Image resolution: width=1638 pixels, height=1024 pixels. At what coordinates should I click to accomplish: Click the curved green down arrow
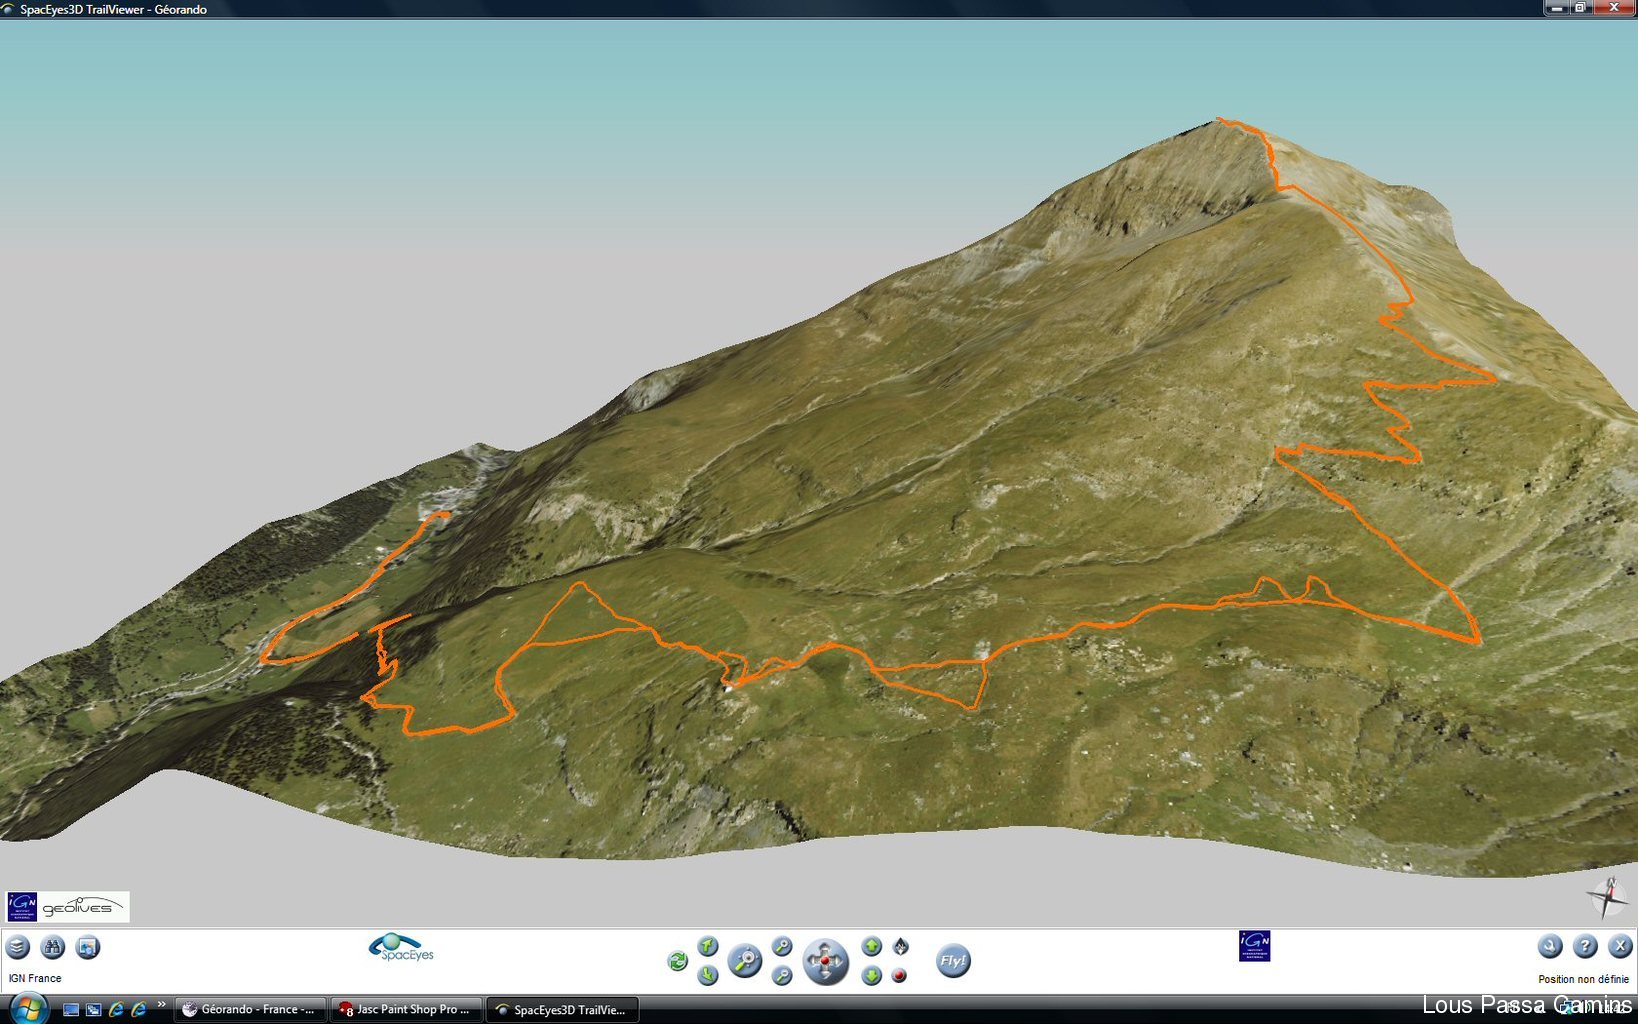click(708, 975)
